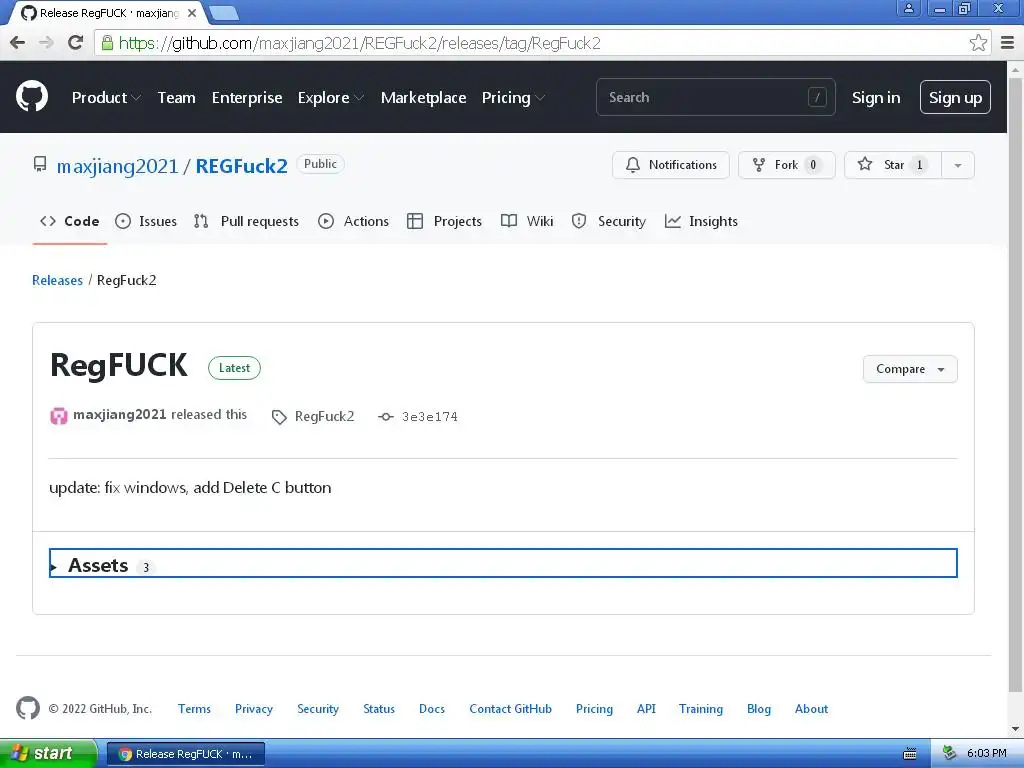Click the tag icon next to RegFuck2

[279, 417]
